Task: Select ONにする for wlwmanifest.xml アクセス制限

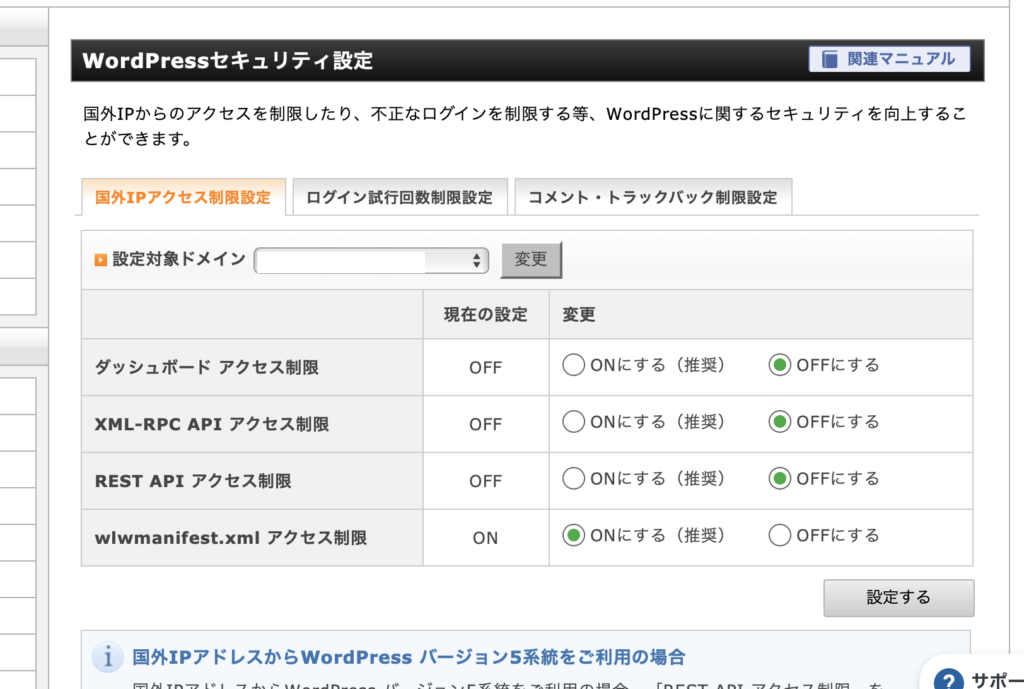Action: coord(573,536)
